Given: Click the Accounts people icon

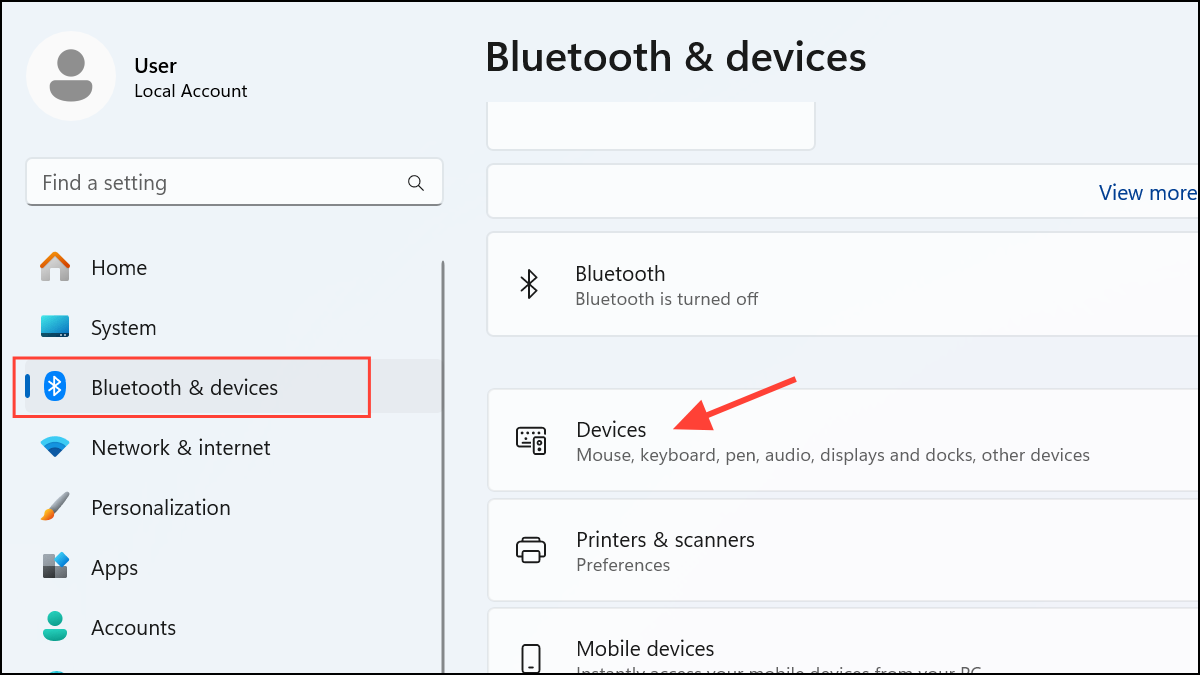Looking at the screenshot, I should coord(54,627).
